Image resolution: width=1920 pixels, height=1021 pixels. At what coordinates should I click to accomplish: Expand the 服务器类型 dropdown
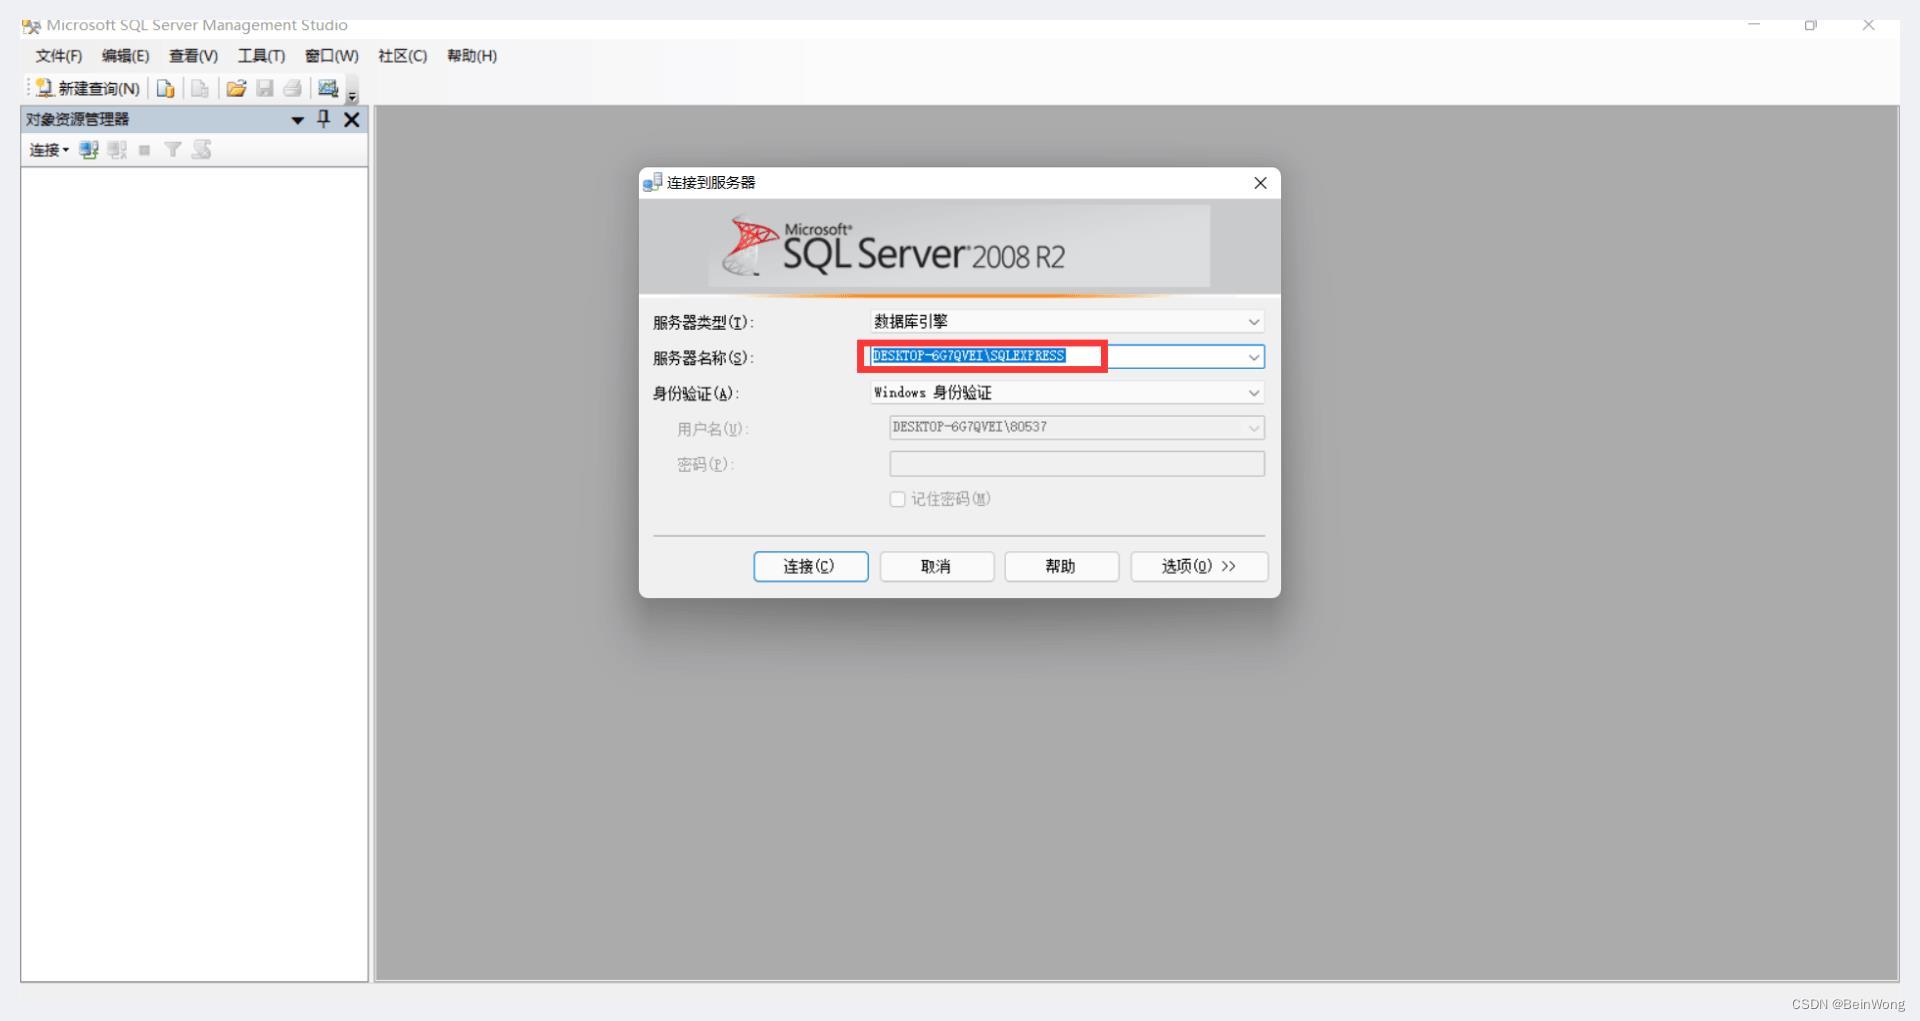[x=1253, y=322]
